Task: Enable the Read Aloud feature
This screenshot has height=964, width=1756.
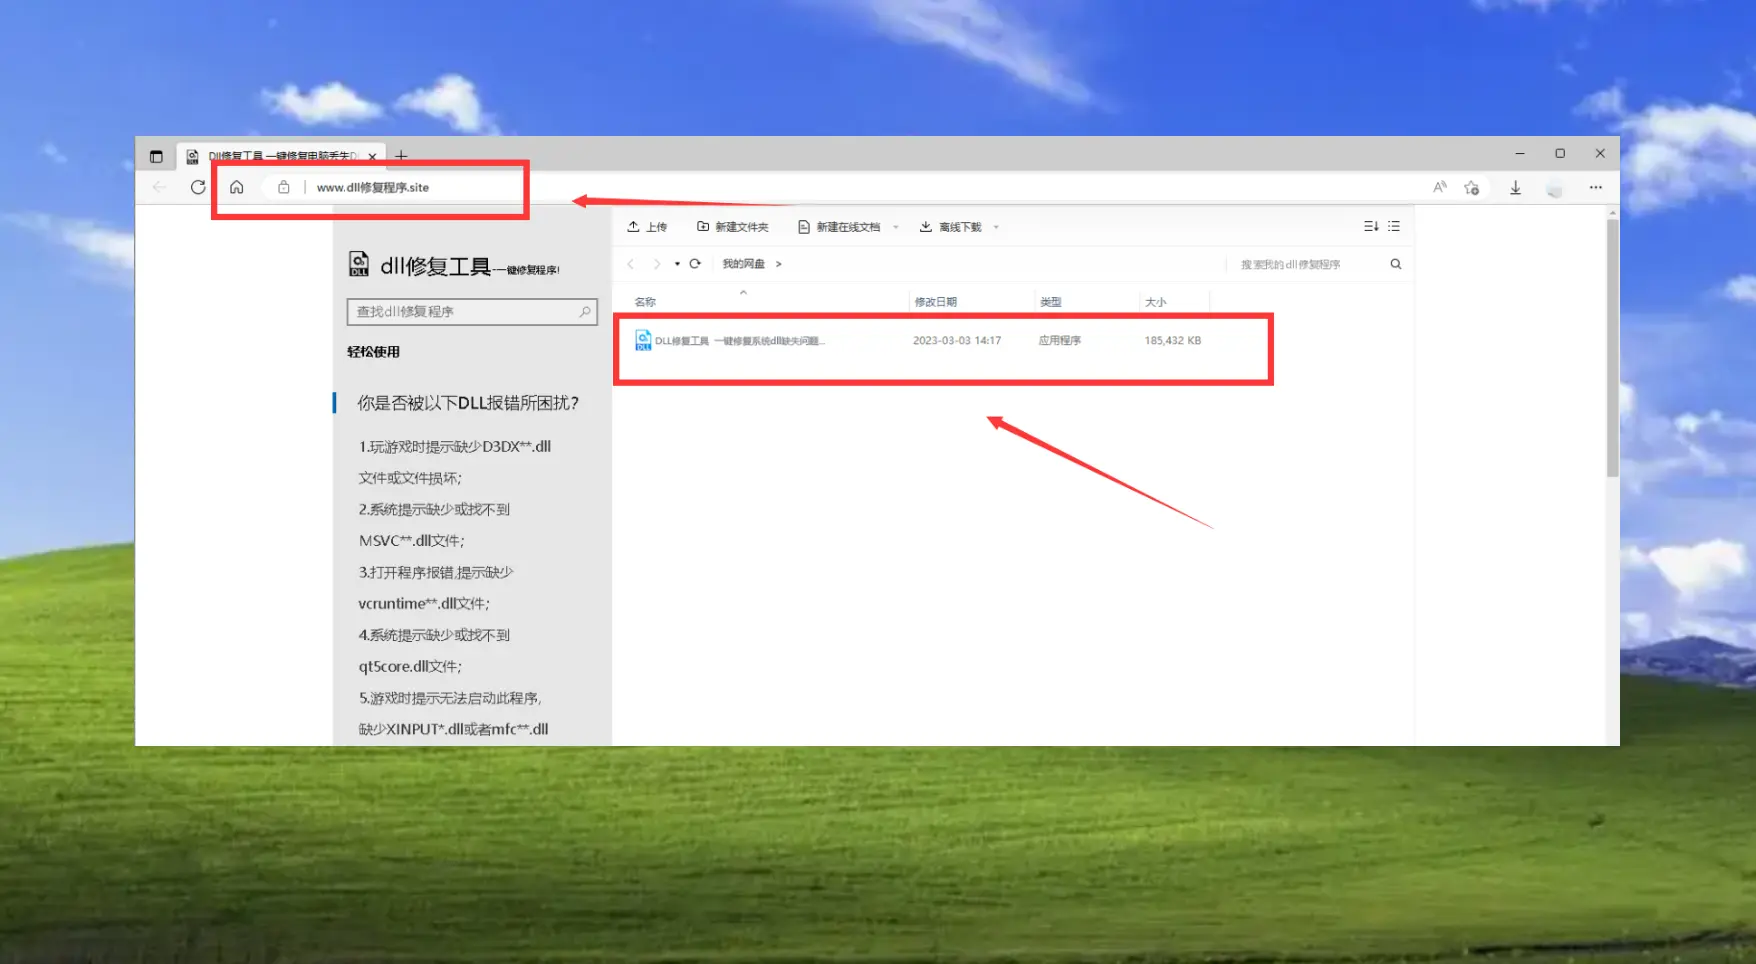Action: (x=1440, y=187)
